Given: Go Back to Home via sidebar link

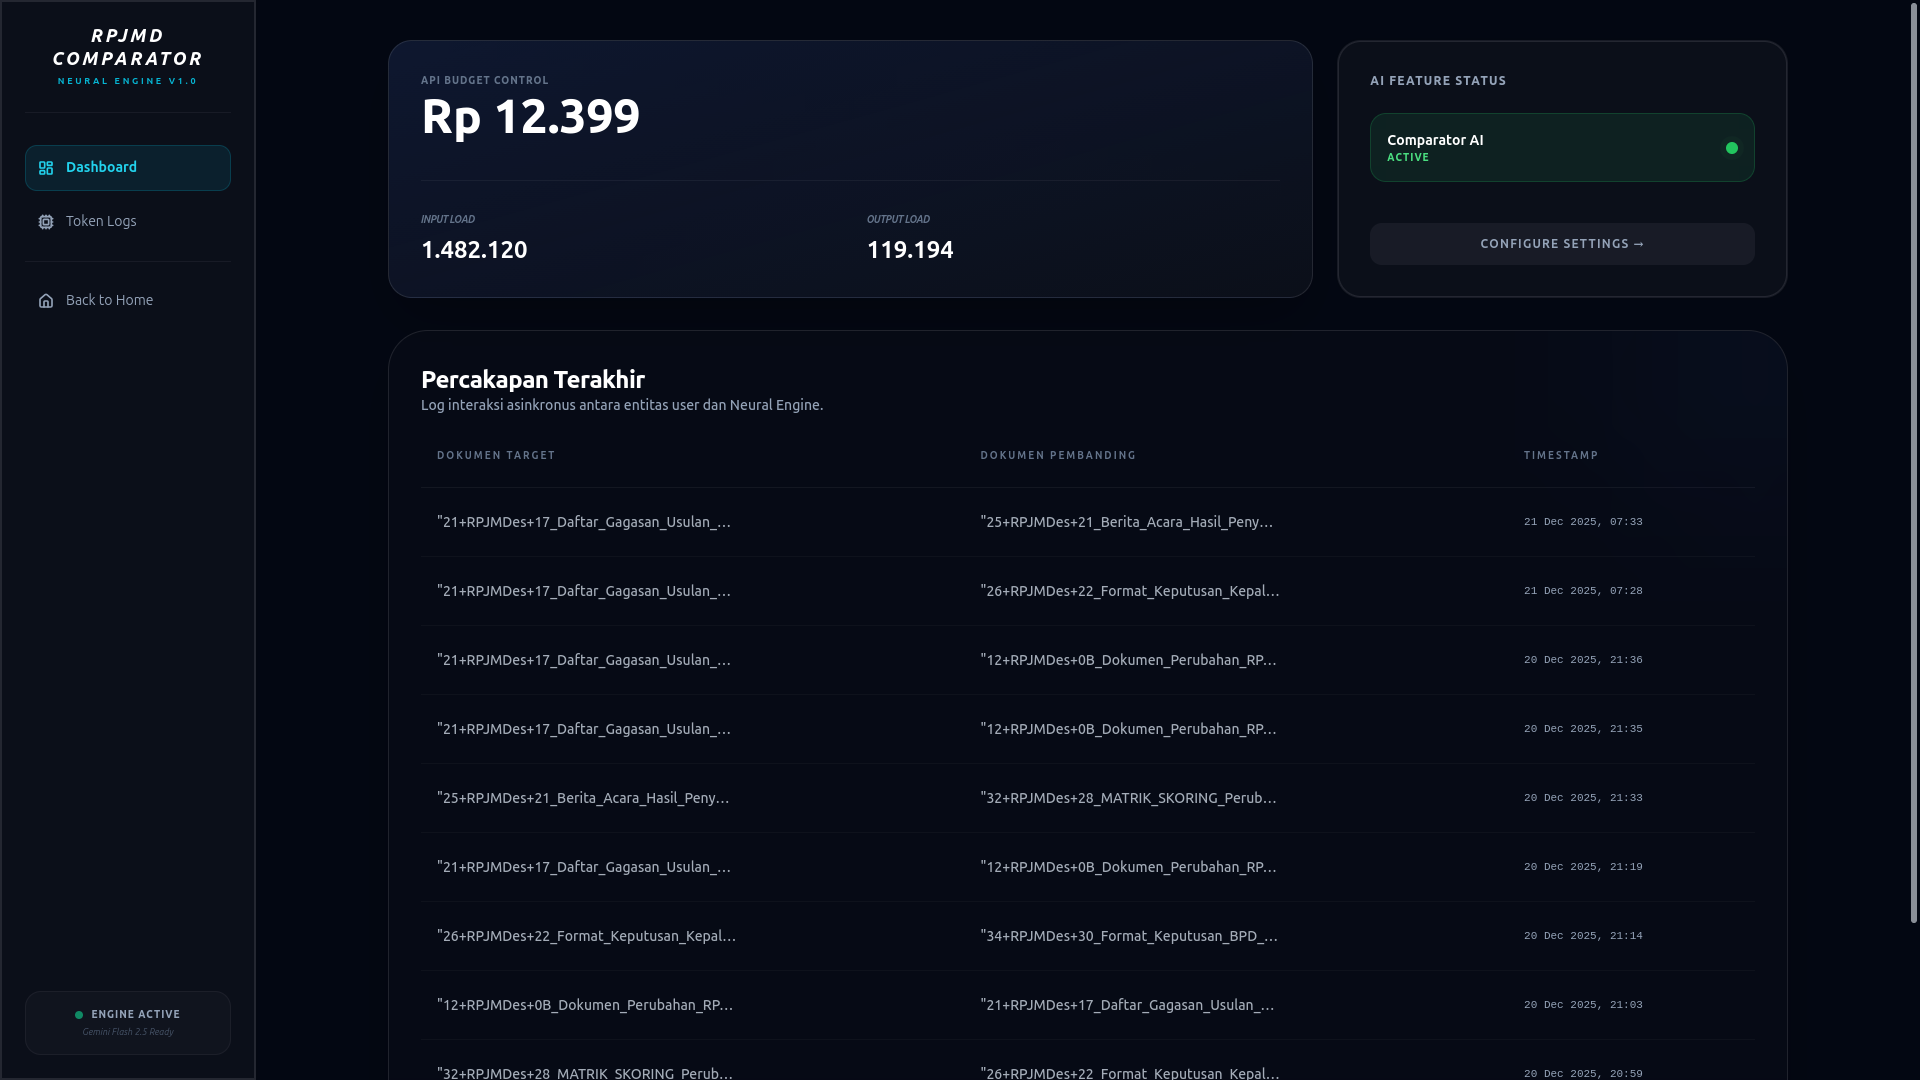Looking at the screenshot, I should point(109,300).
